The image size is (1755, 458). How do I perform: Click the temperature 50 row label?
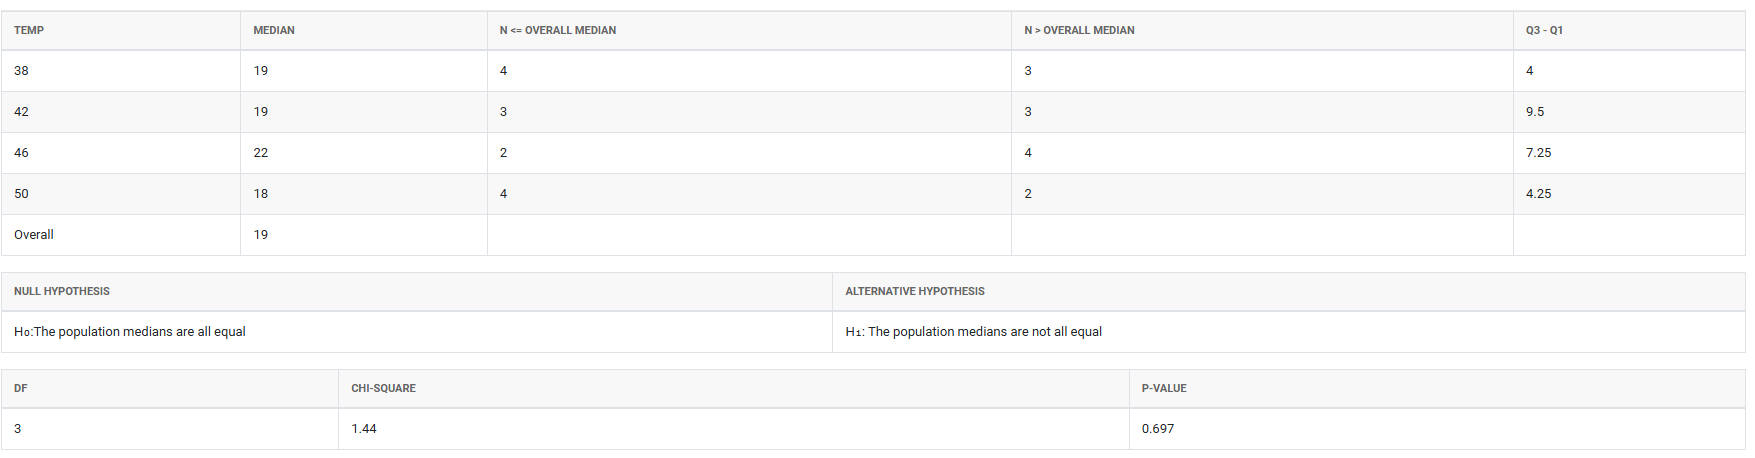point(21,194)
